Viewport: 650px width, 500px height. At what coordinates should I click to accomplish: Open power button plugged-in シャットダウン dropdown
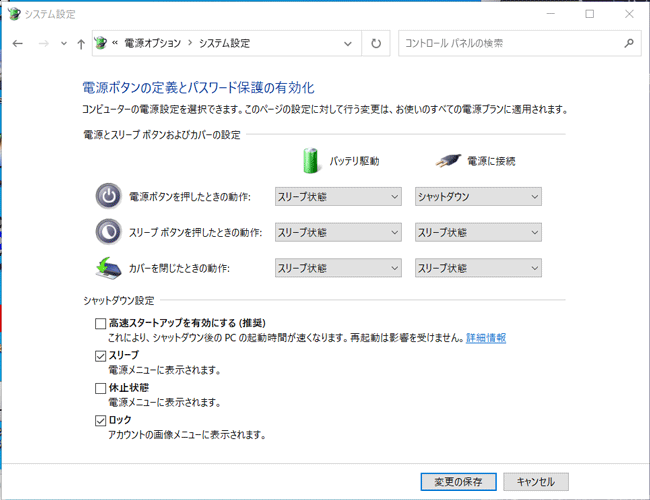coord(478,197)
